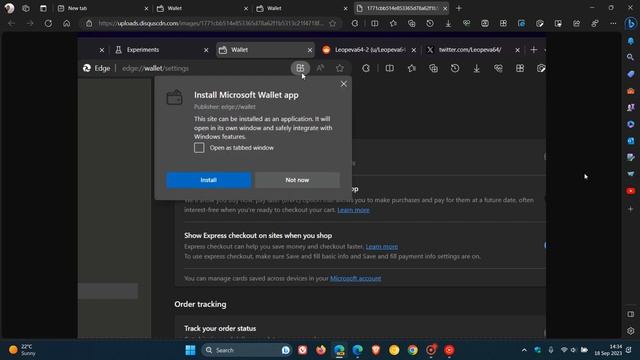
Task: Open Collections in outer toolbar
Action: pos(411,23)
